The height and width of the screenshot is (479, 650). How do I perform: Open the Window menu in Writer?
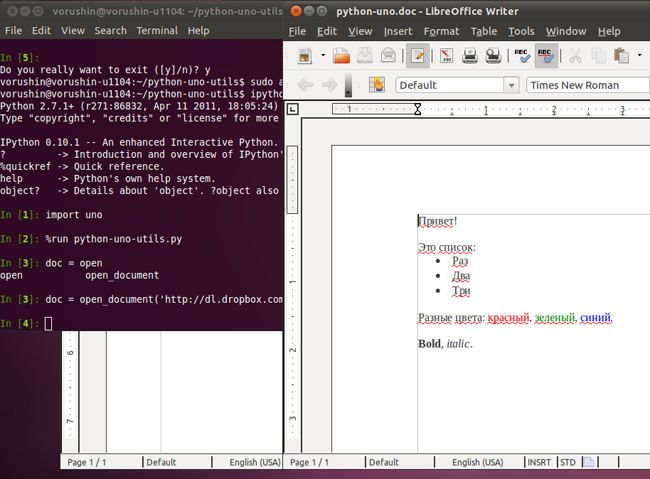[565, 32]
